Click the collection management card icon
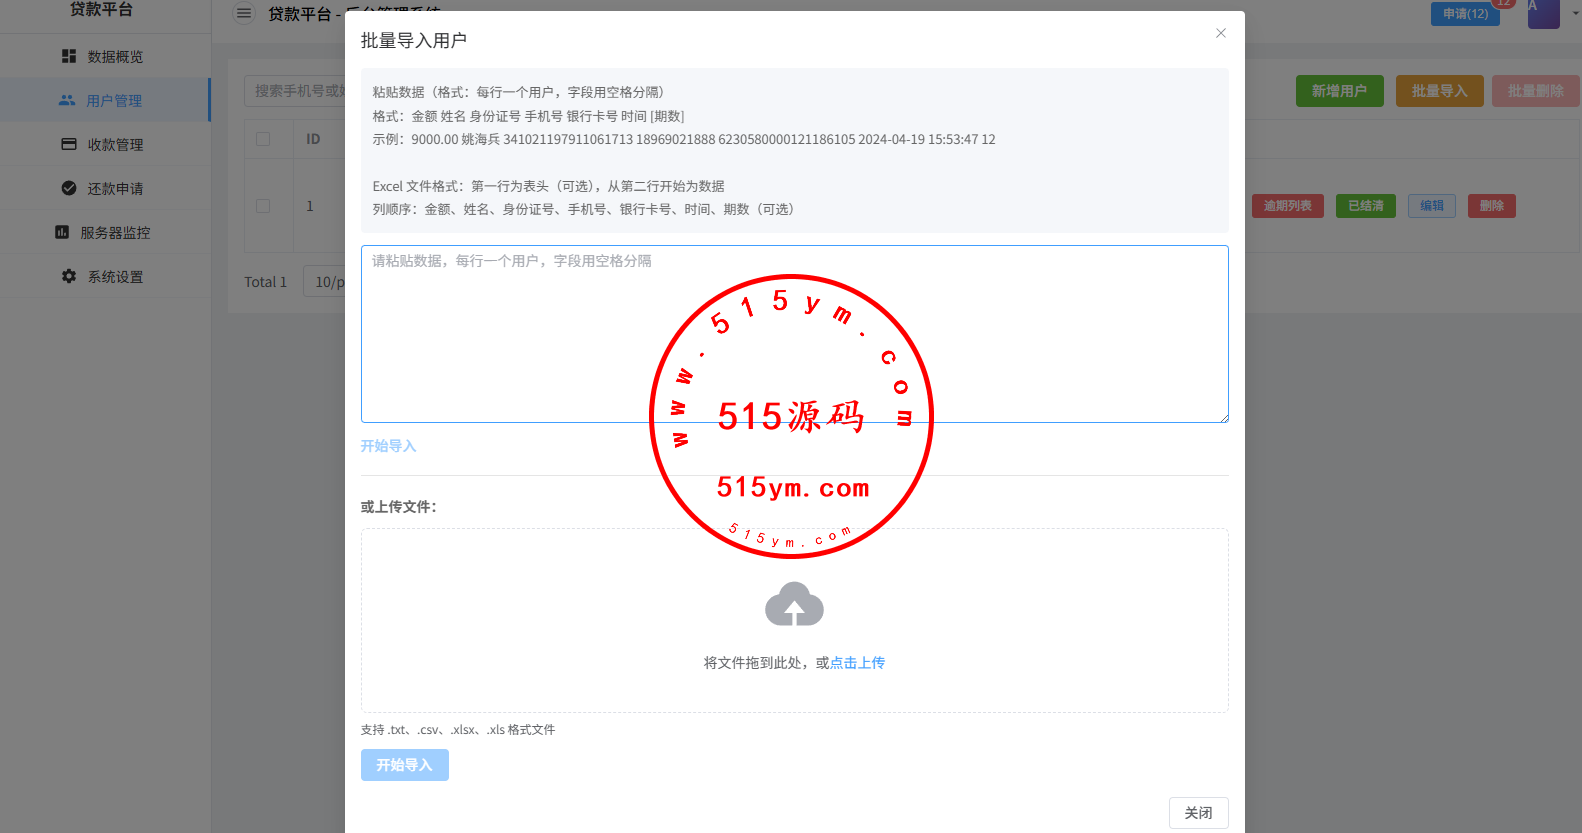The width and height of the screenshot is (1582, 833). point(69,145)
